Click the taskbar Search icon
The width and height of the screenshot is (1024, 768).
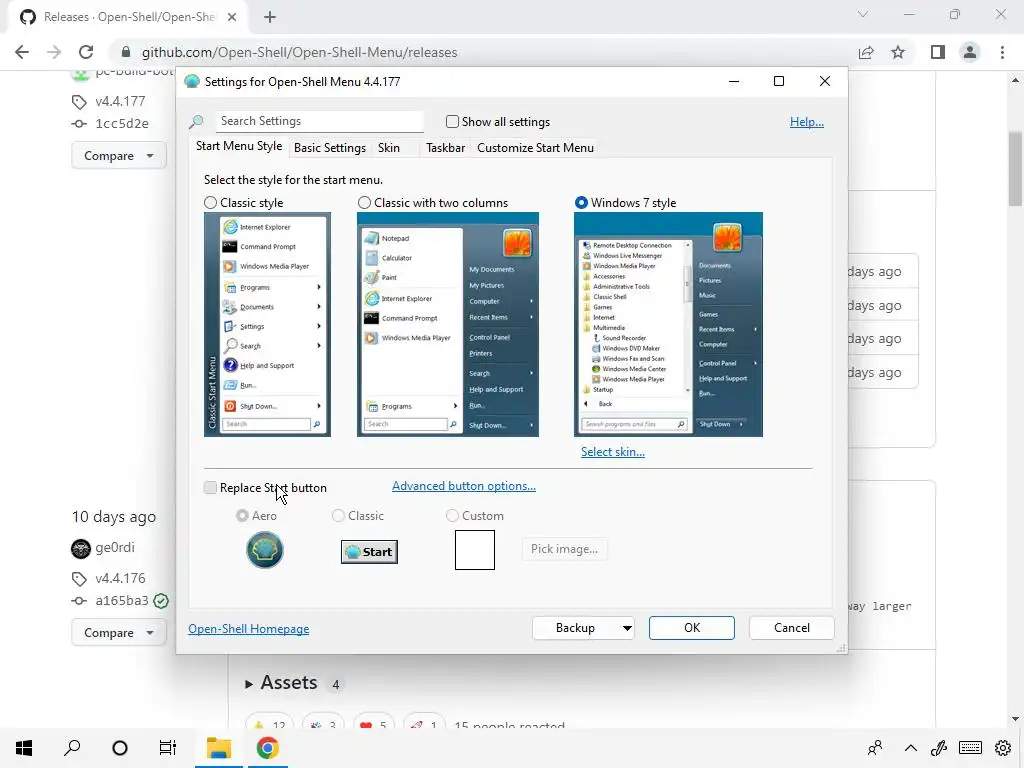pyautogui.click(x=72, y=748)
